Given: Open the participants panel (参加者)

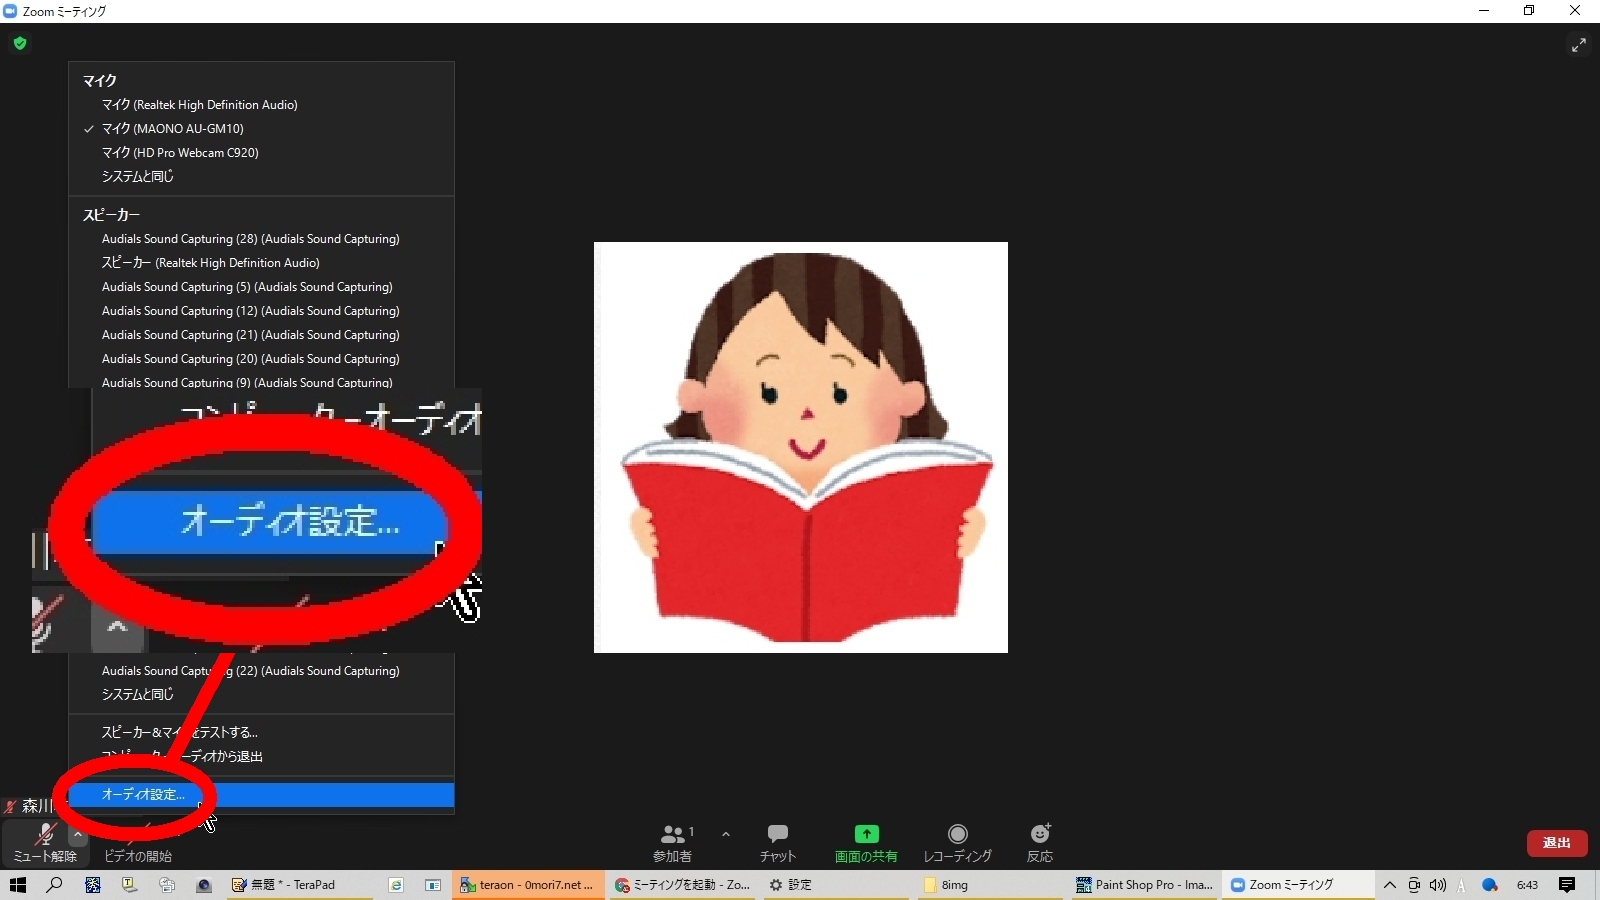Looking at the screenshot, I should pyautogui.click(x=675, y=843).
